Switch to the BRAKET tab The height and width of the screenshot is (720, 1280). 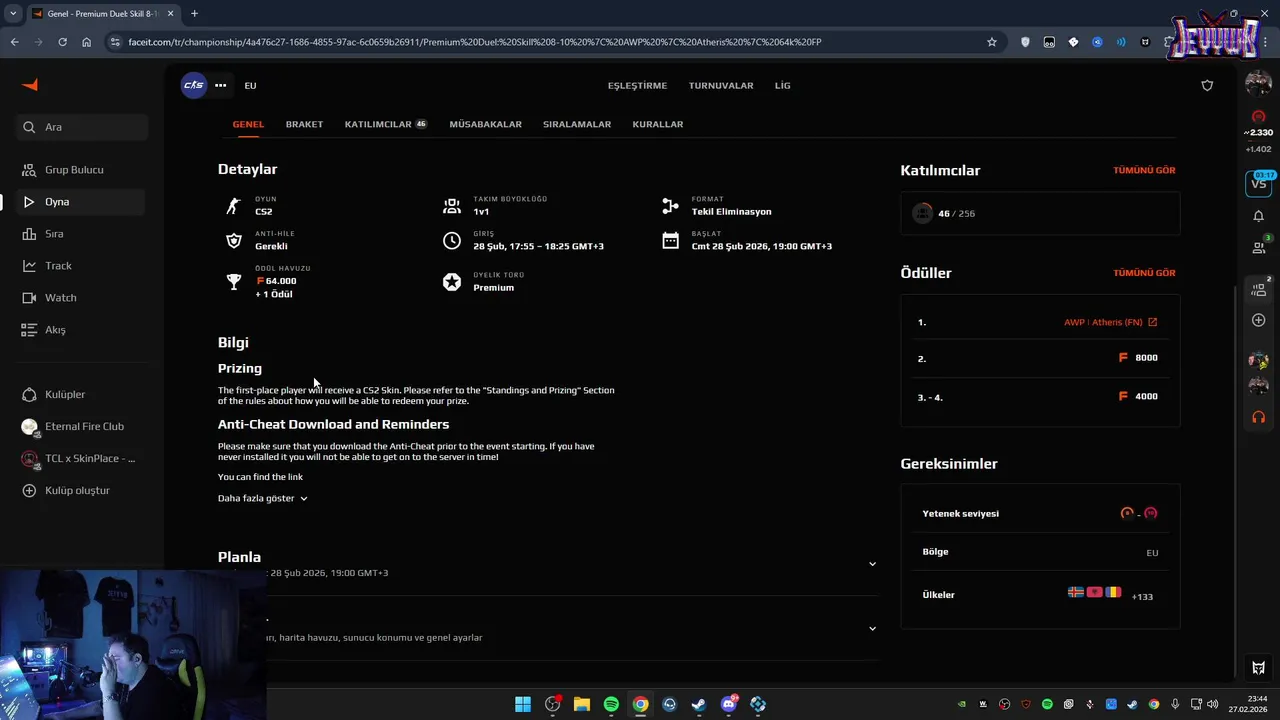(304, 124)
